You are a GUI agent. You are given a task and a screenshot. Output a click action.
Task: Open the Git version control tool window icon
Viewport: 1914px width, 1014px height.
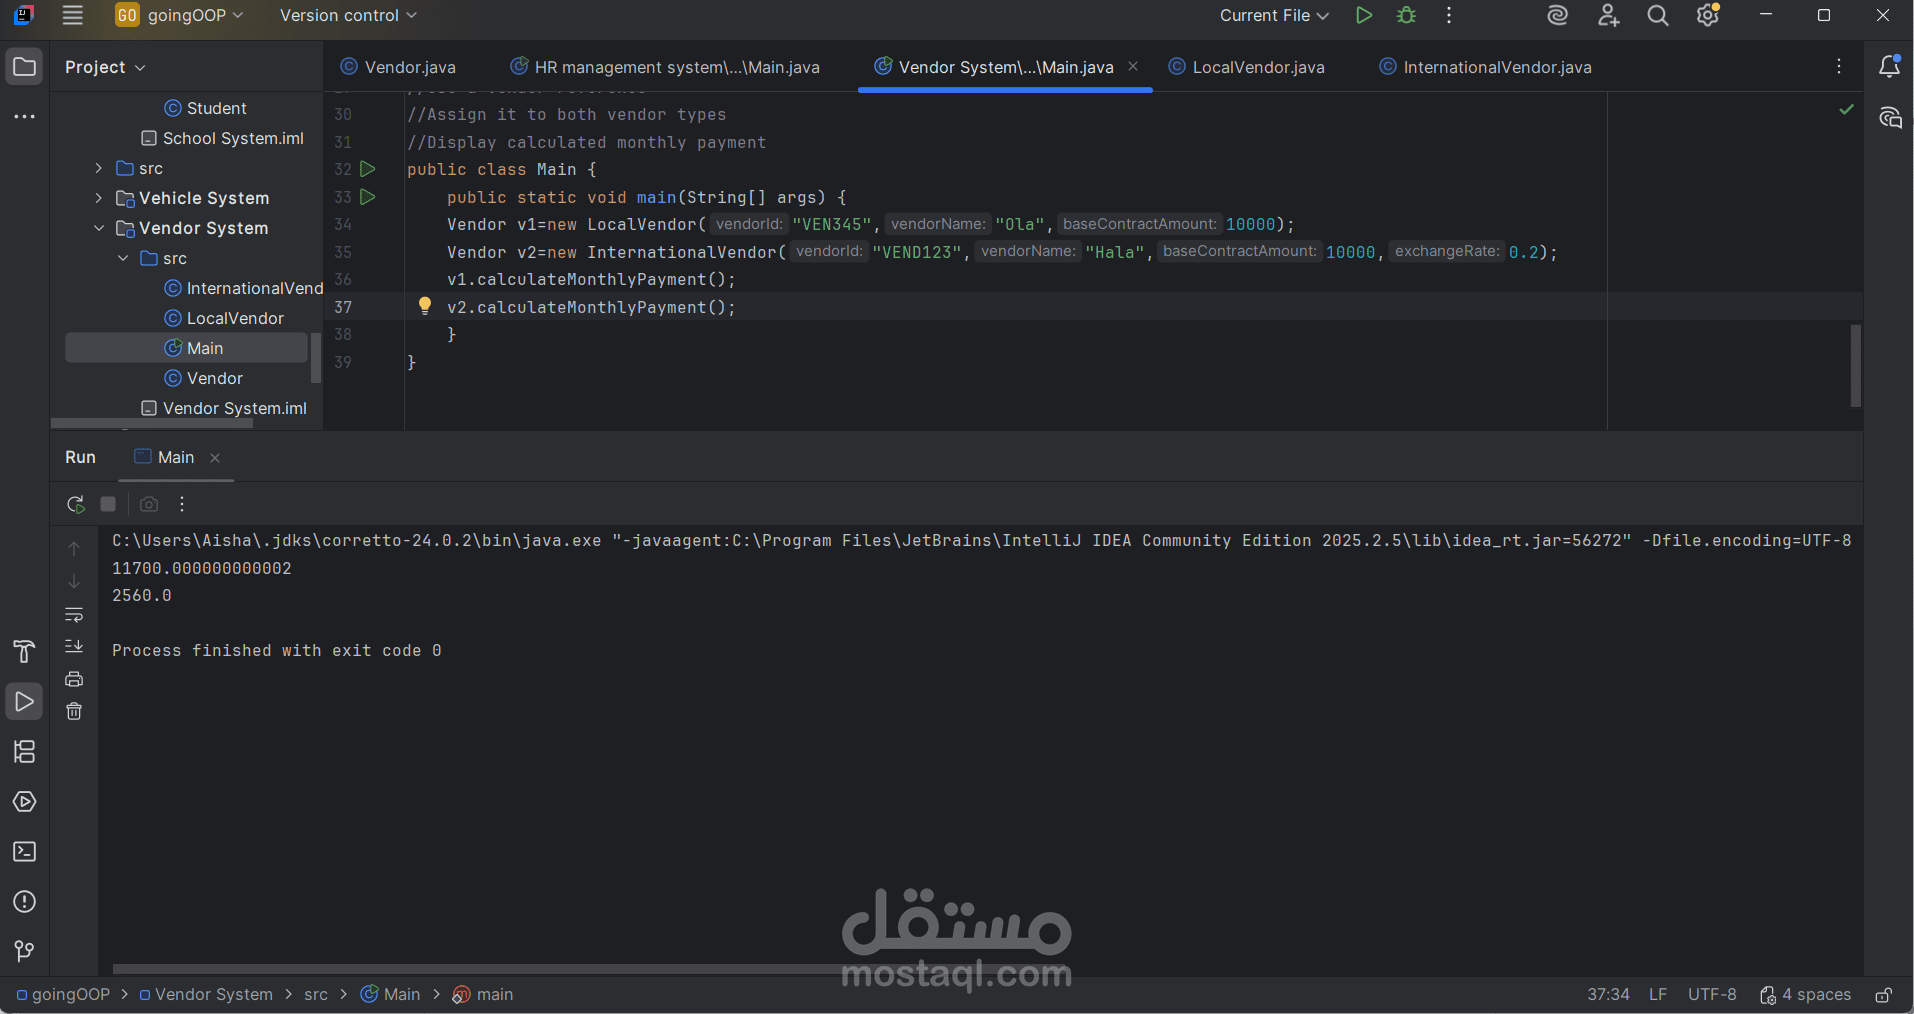(x=25, y=951)
